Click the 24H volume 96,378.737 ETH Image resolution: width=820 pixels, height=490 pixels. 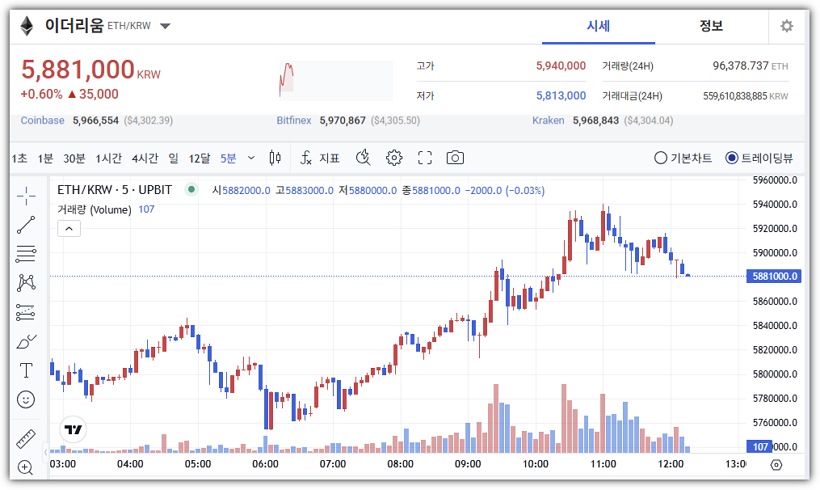tap(750, 66)
